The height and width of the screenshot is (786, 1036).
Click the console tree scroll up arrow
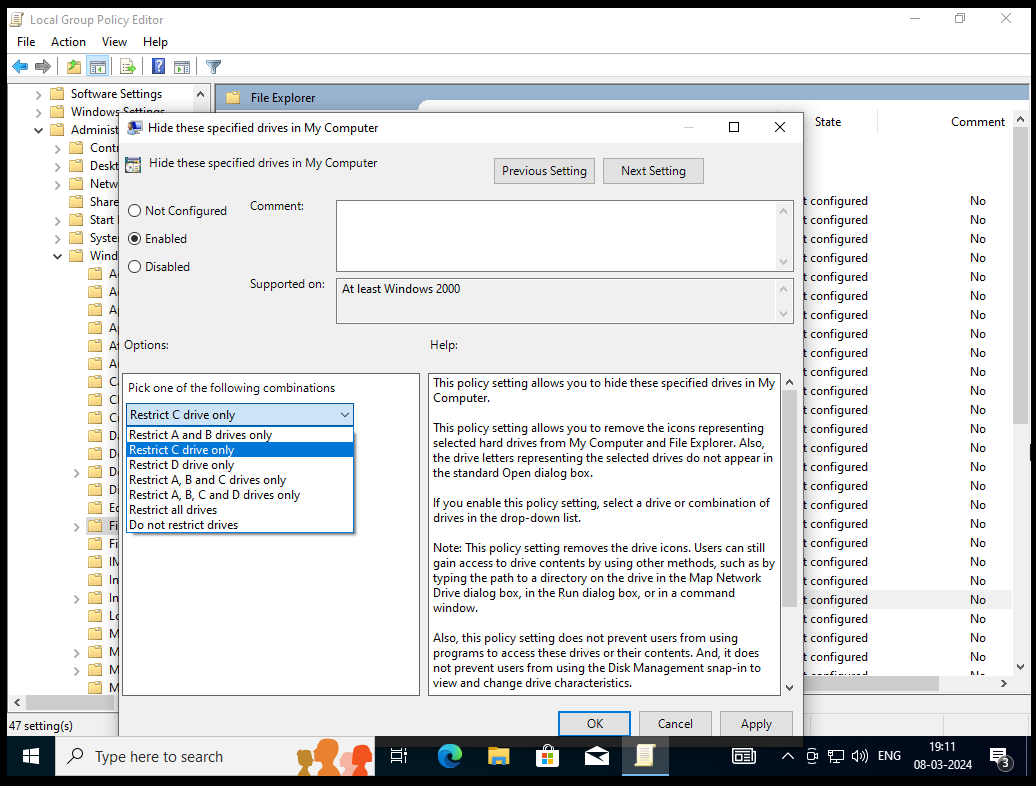[x=200, y=94]
